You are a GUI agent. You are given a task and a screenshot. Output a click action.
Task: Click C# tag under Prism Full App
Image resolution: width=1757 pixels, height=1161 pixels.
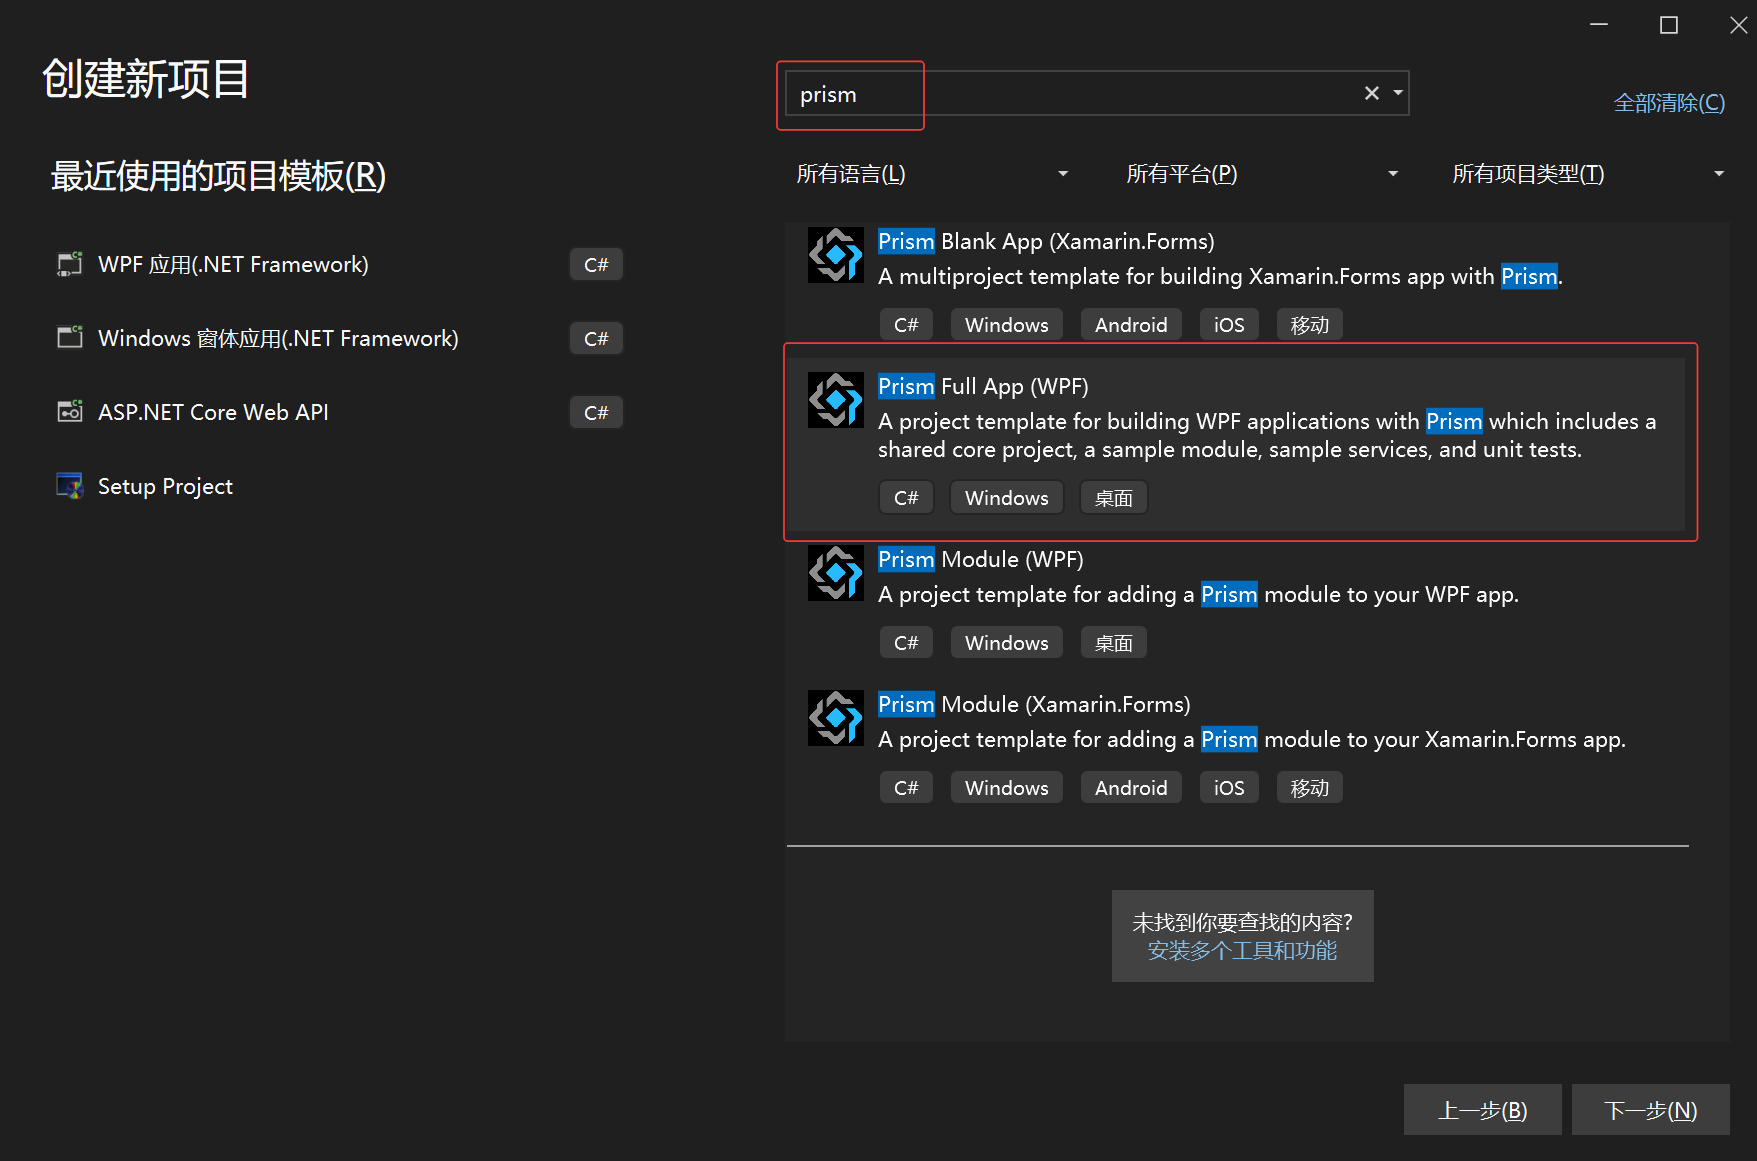tap(906, 498)
